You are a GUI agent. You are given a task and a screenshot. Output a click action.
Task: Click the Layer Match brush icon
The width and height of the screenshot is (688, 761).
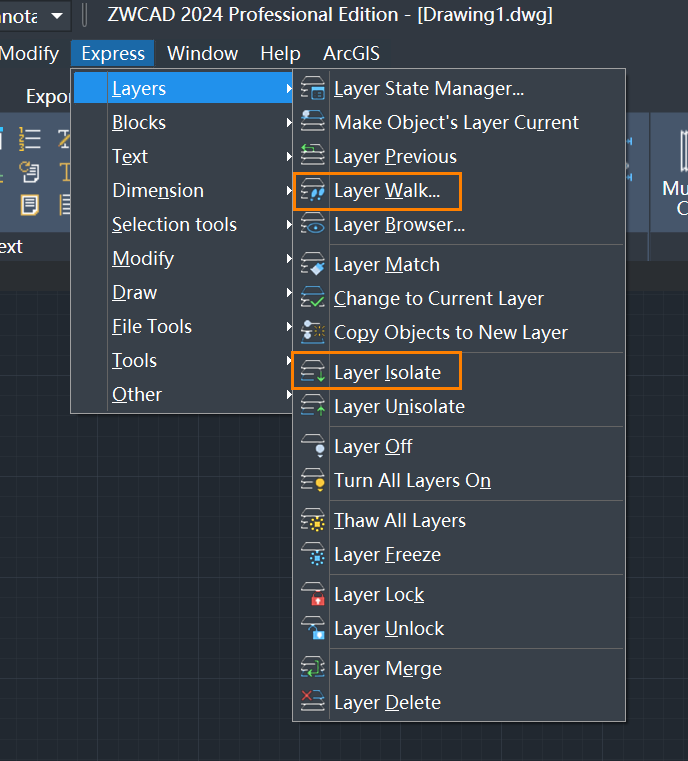tap(312, 265)
